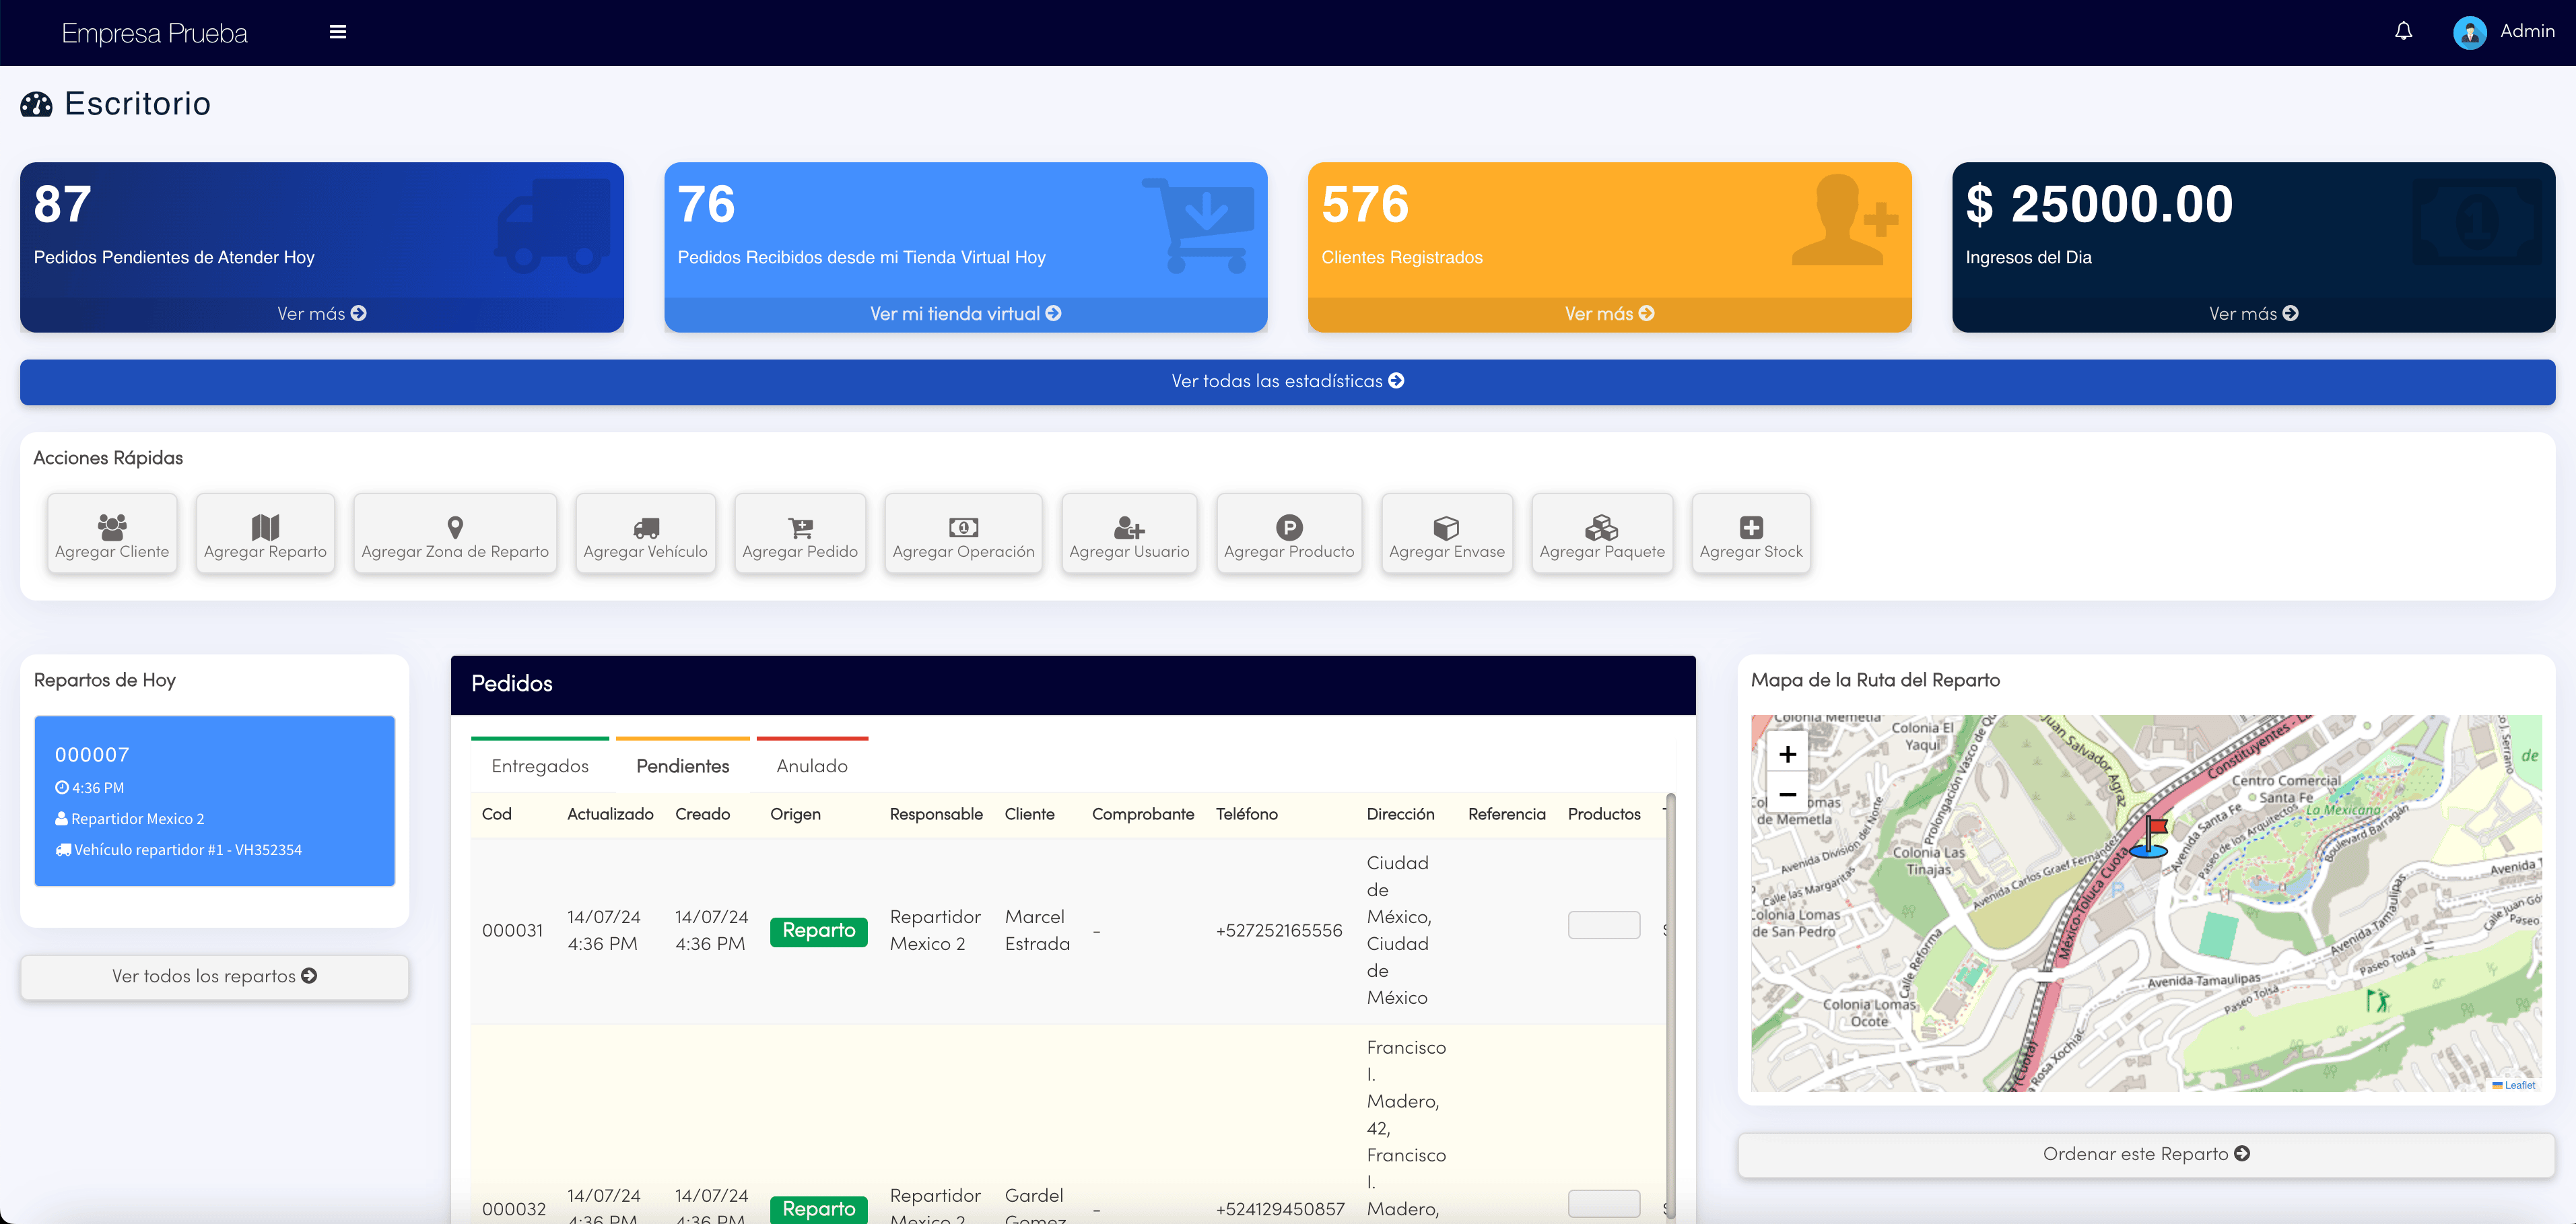The image size is (2576, 1224).
Task: Click Agregar Producto icon button
Action: coord(1289,534)
